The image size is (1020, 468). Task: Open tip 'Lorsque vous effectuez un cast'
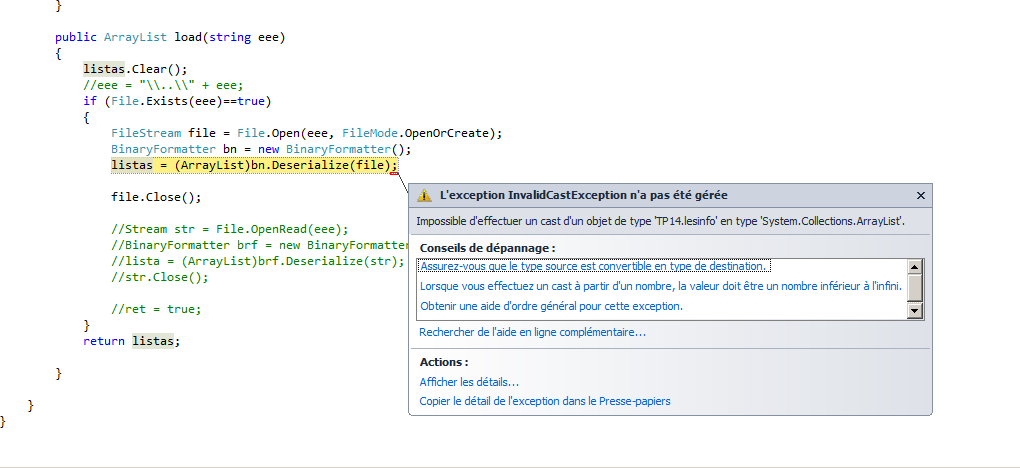coord(660,286)
